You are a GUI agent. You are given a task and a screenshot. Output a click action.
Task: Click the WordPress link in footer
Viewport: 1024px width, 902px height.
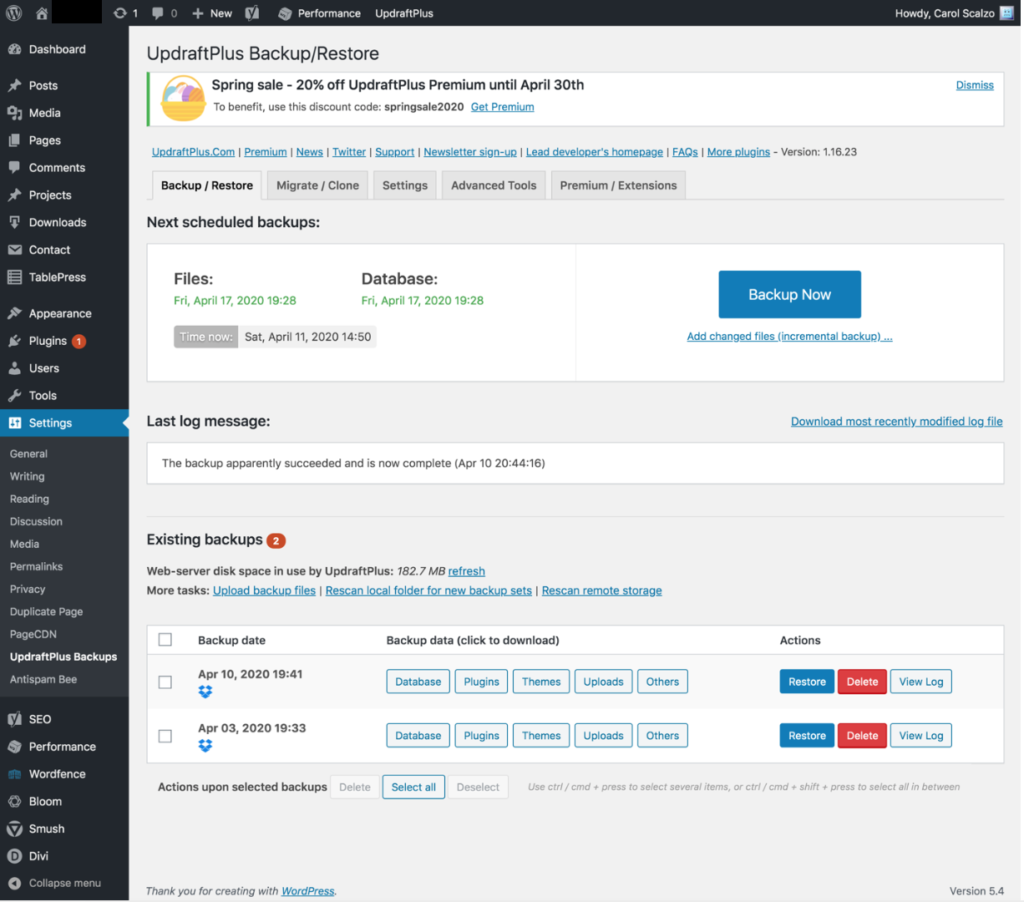coord(308,891)
